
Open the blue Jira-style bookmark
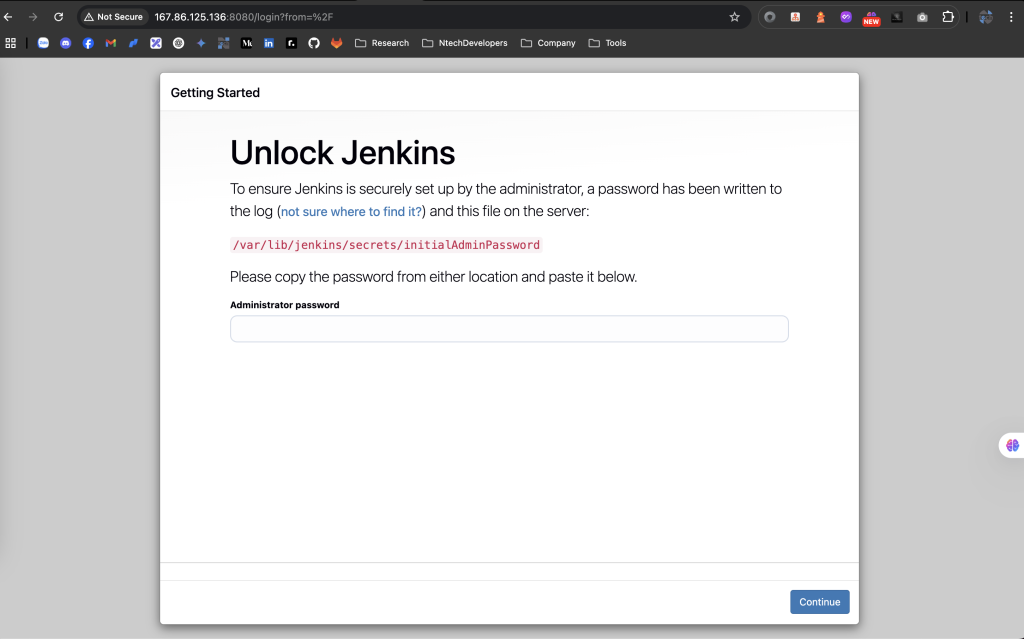(133, 43)
